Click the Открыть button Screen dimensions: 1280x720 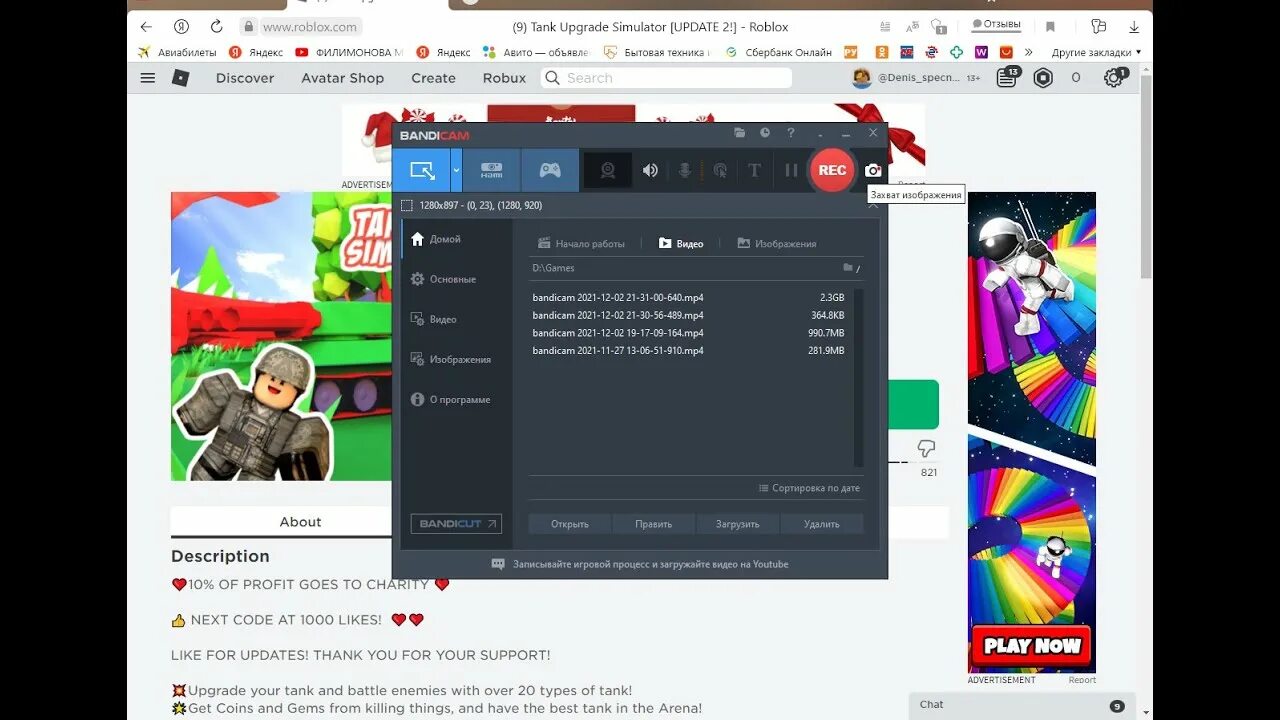570,524
